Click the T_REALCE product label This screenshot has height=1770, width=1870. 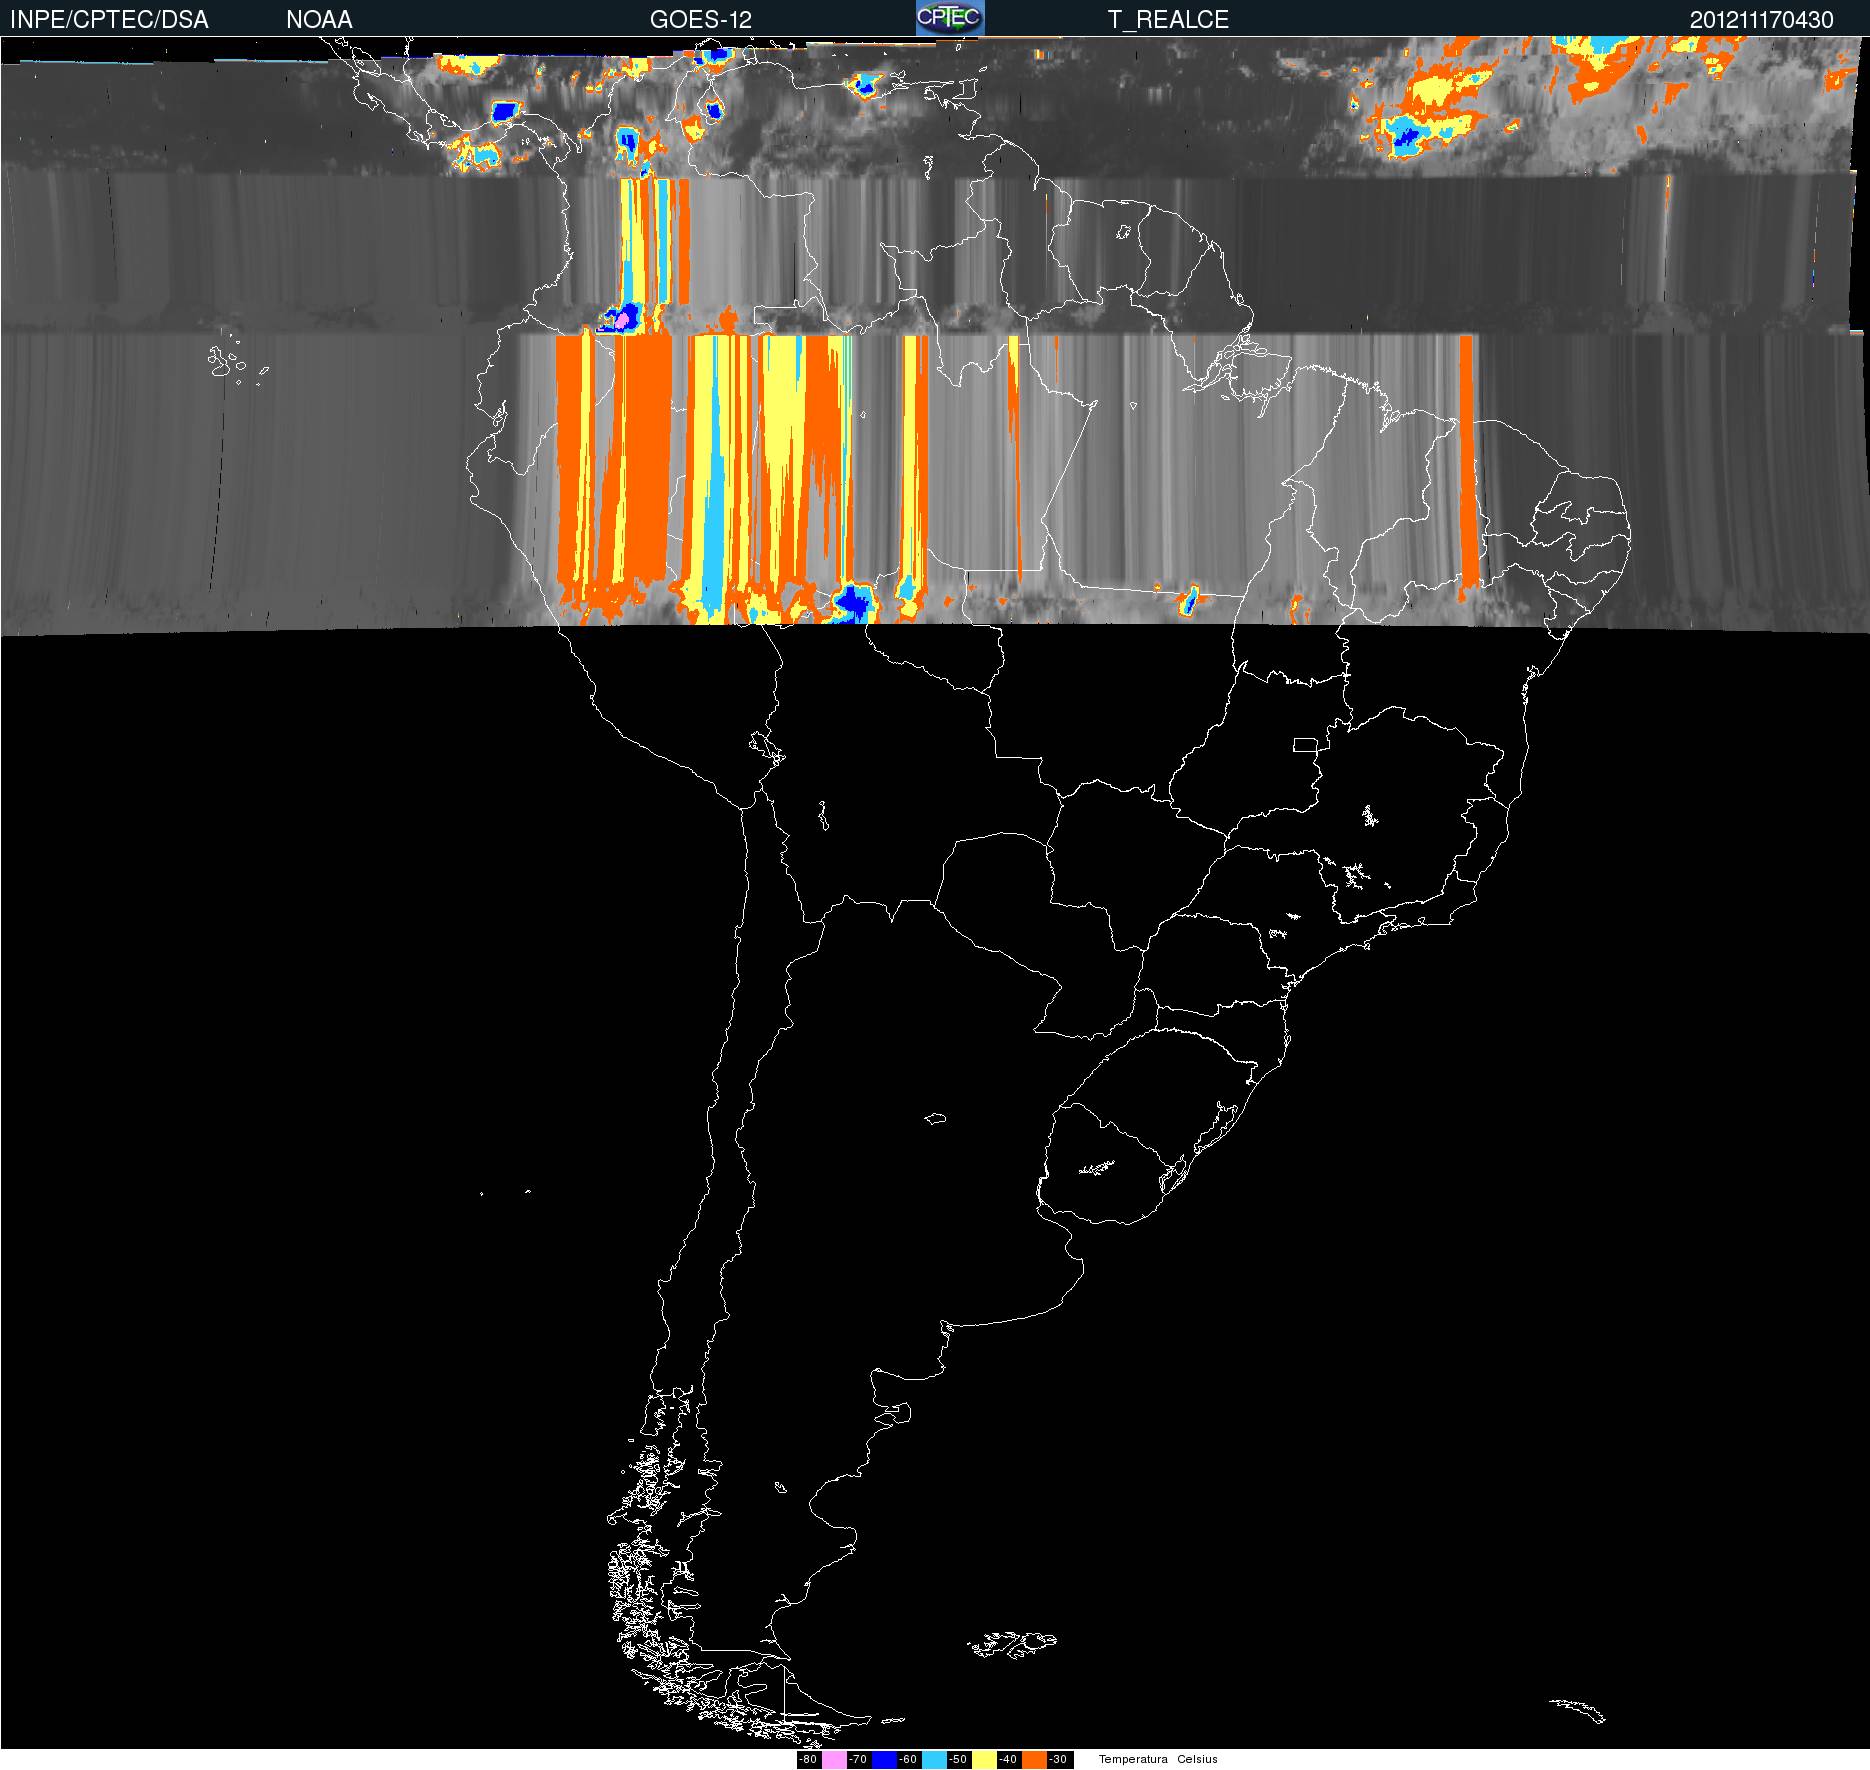(1168, 19)
